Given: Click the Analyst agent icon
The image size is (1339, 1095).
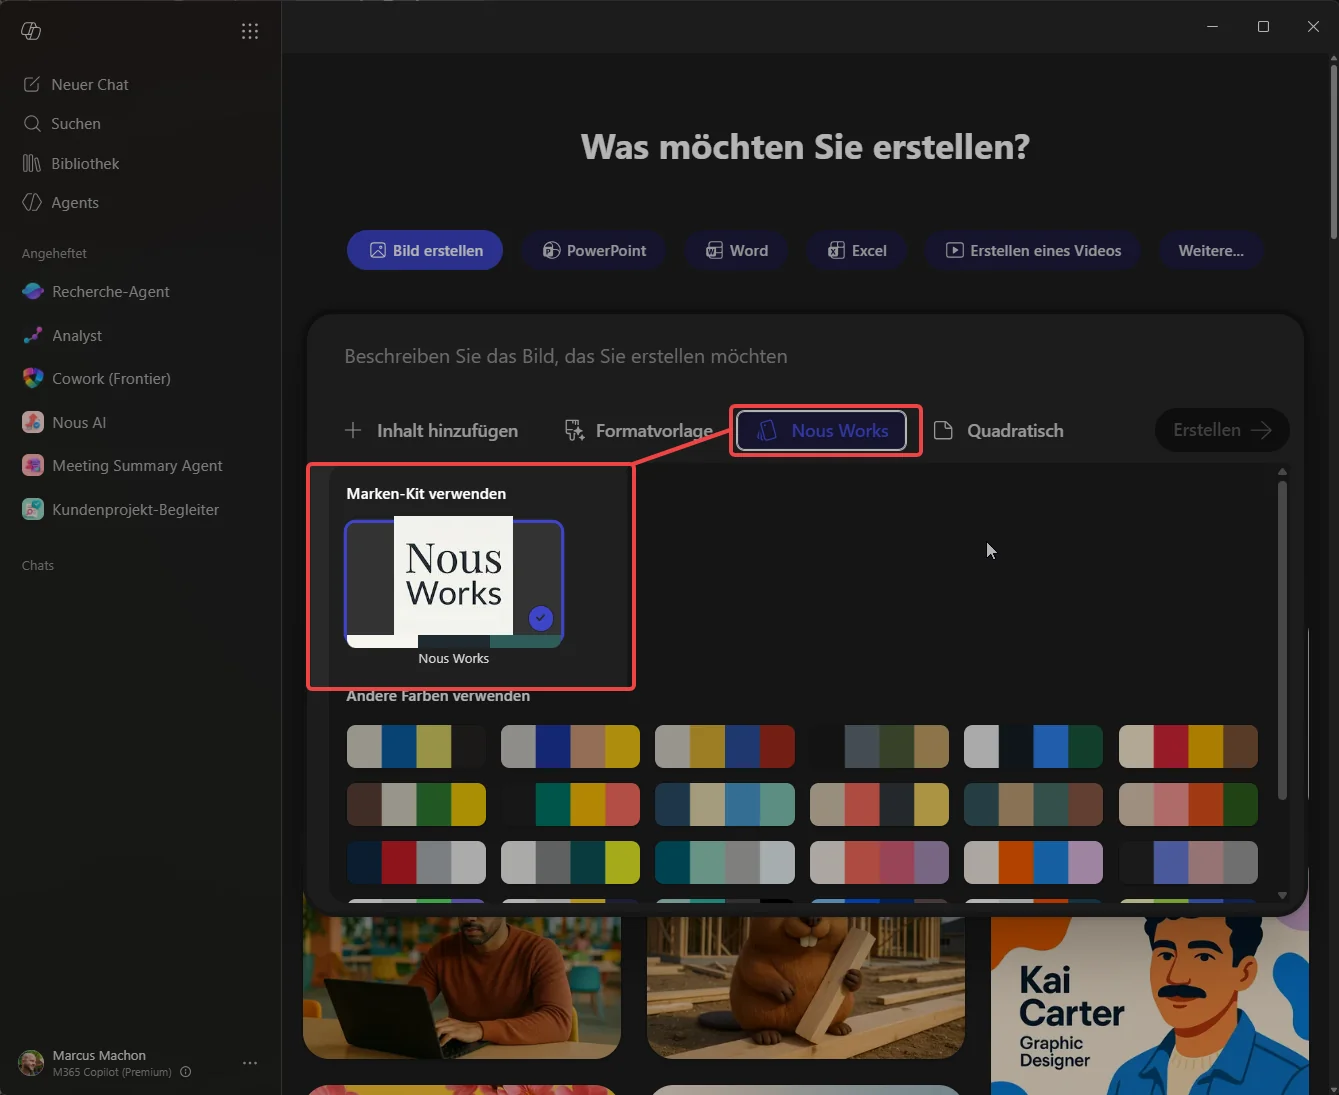Looking at the screenshot, I should click(33, 336).
